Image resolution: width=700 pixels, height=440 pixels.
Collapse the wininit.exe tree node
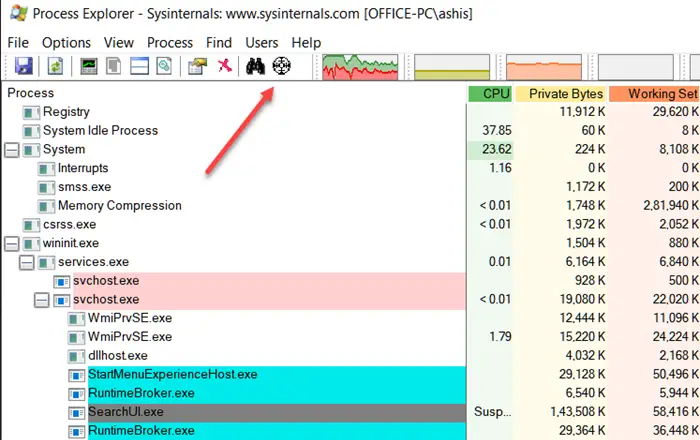click(12, 244)
